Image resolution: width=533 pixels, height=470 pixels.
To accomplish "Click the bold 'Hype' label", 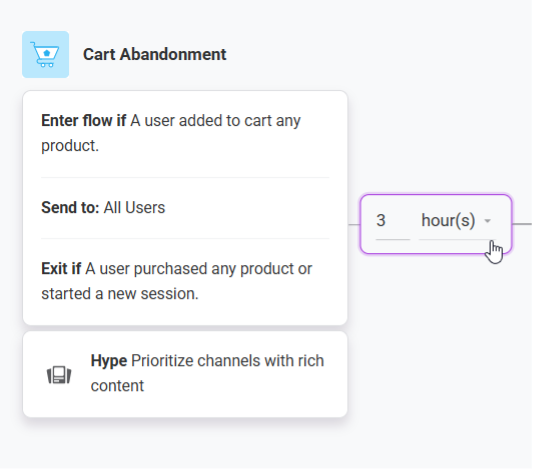I will point(109,361).
